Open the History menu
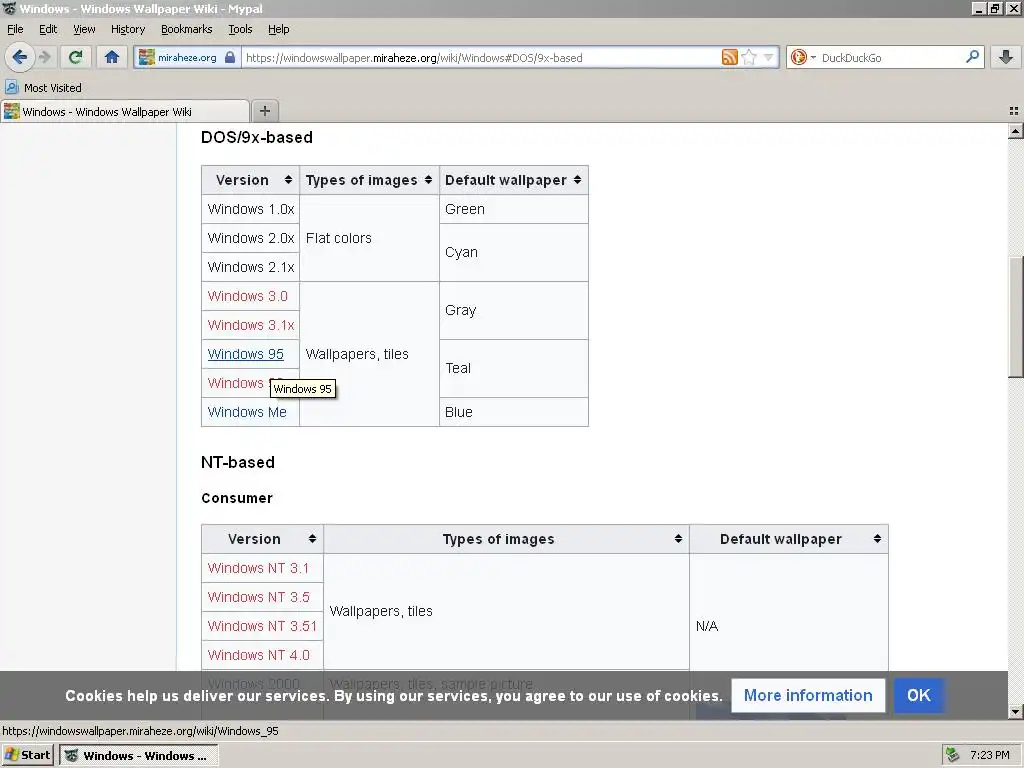The width and height of the screenshot is (1024, 768). point(128,29)
